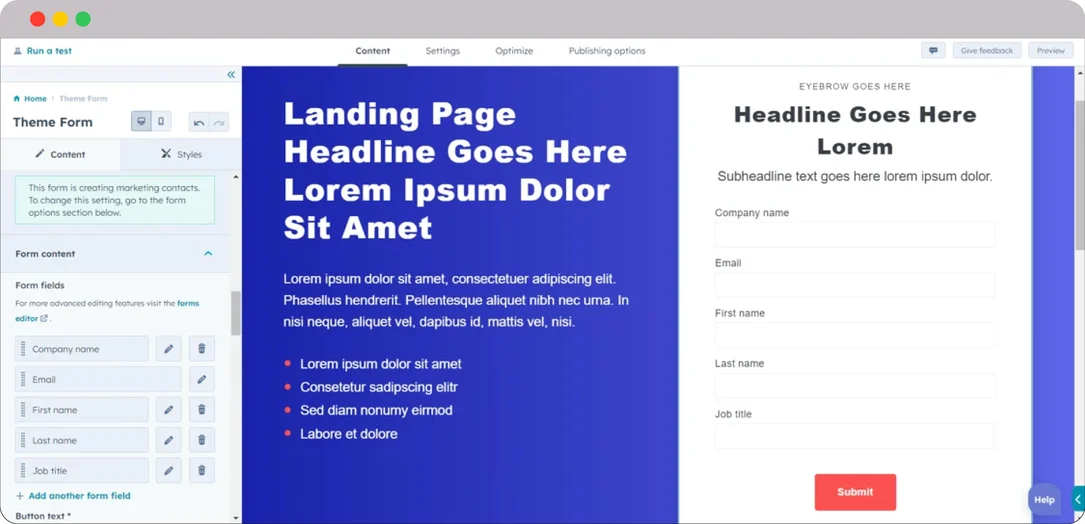
Task: Click Run a test link
Action: pos(48,51)
